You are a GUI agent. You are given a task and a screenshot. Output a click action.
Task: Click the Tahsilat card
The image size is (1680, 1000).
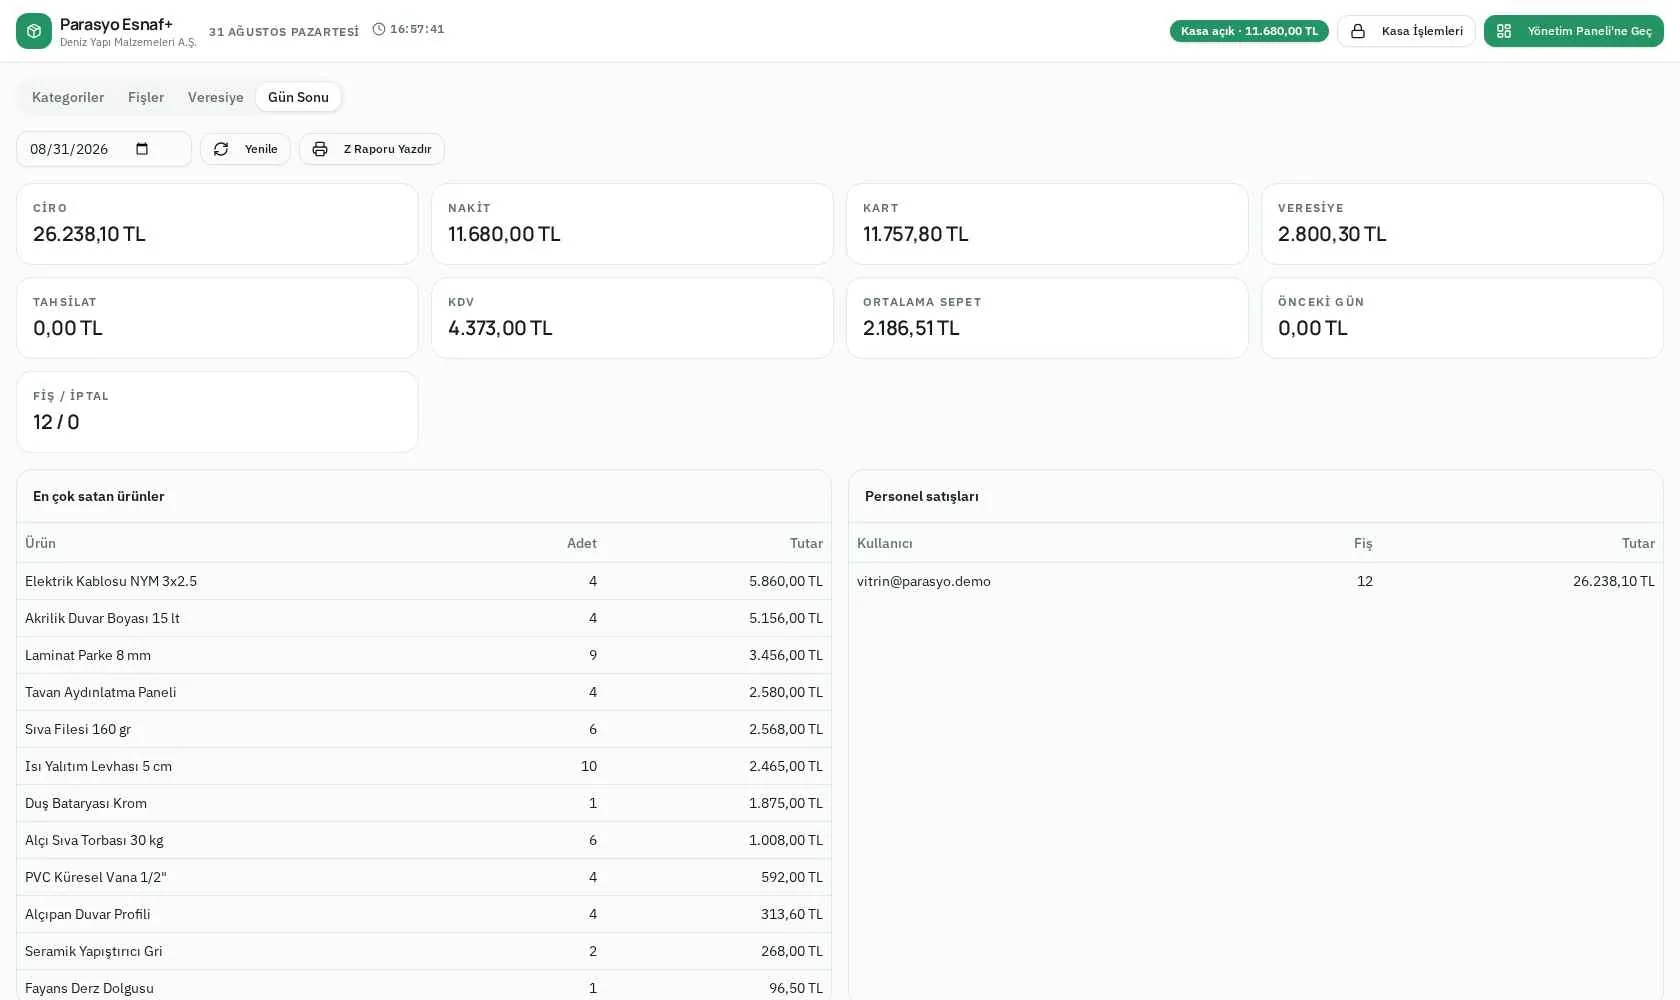click(x=217, y=318)
